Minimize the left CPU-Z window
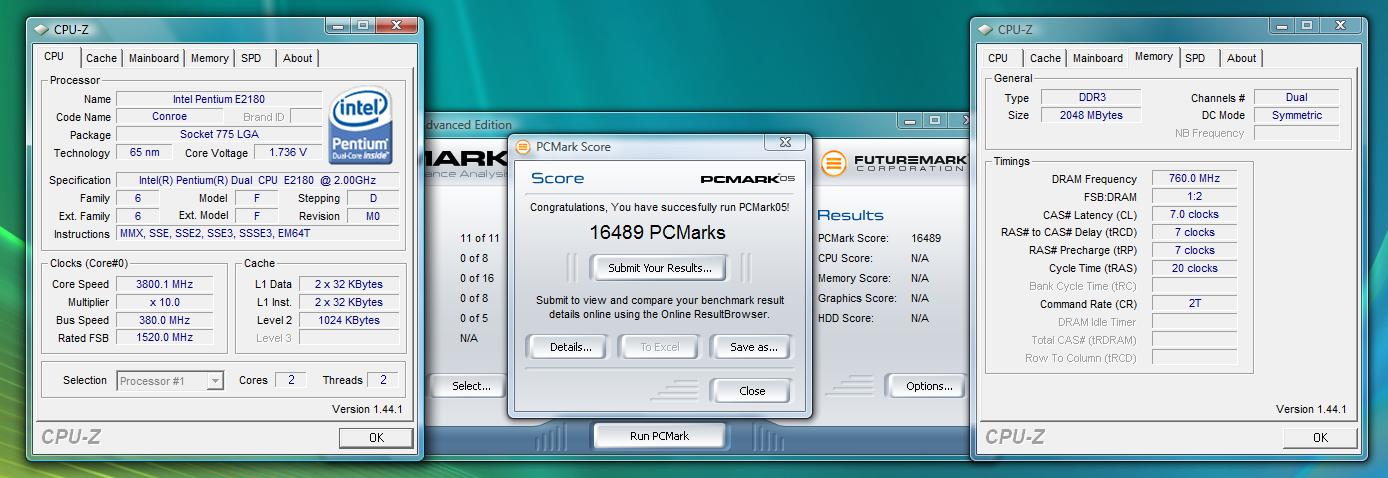This screenshot has height=478, width=1388. [336, 25]
